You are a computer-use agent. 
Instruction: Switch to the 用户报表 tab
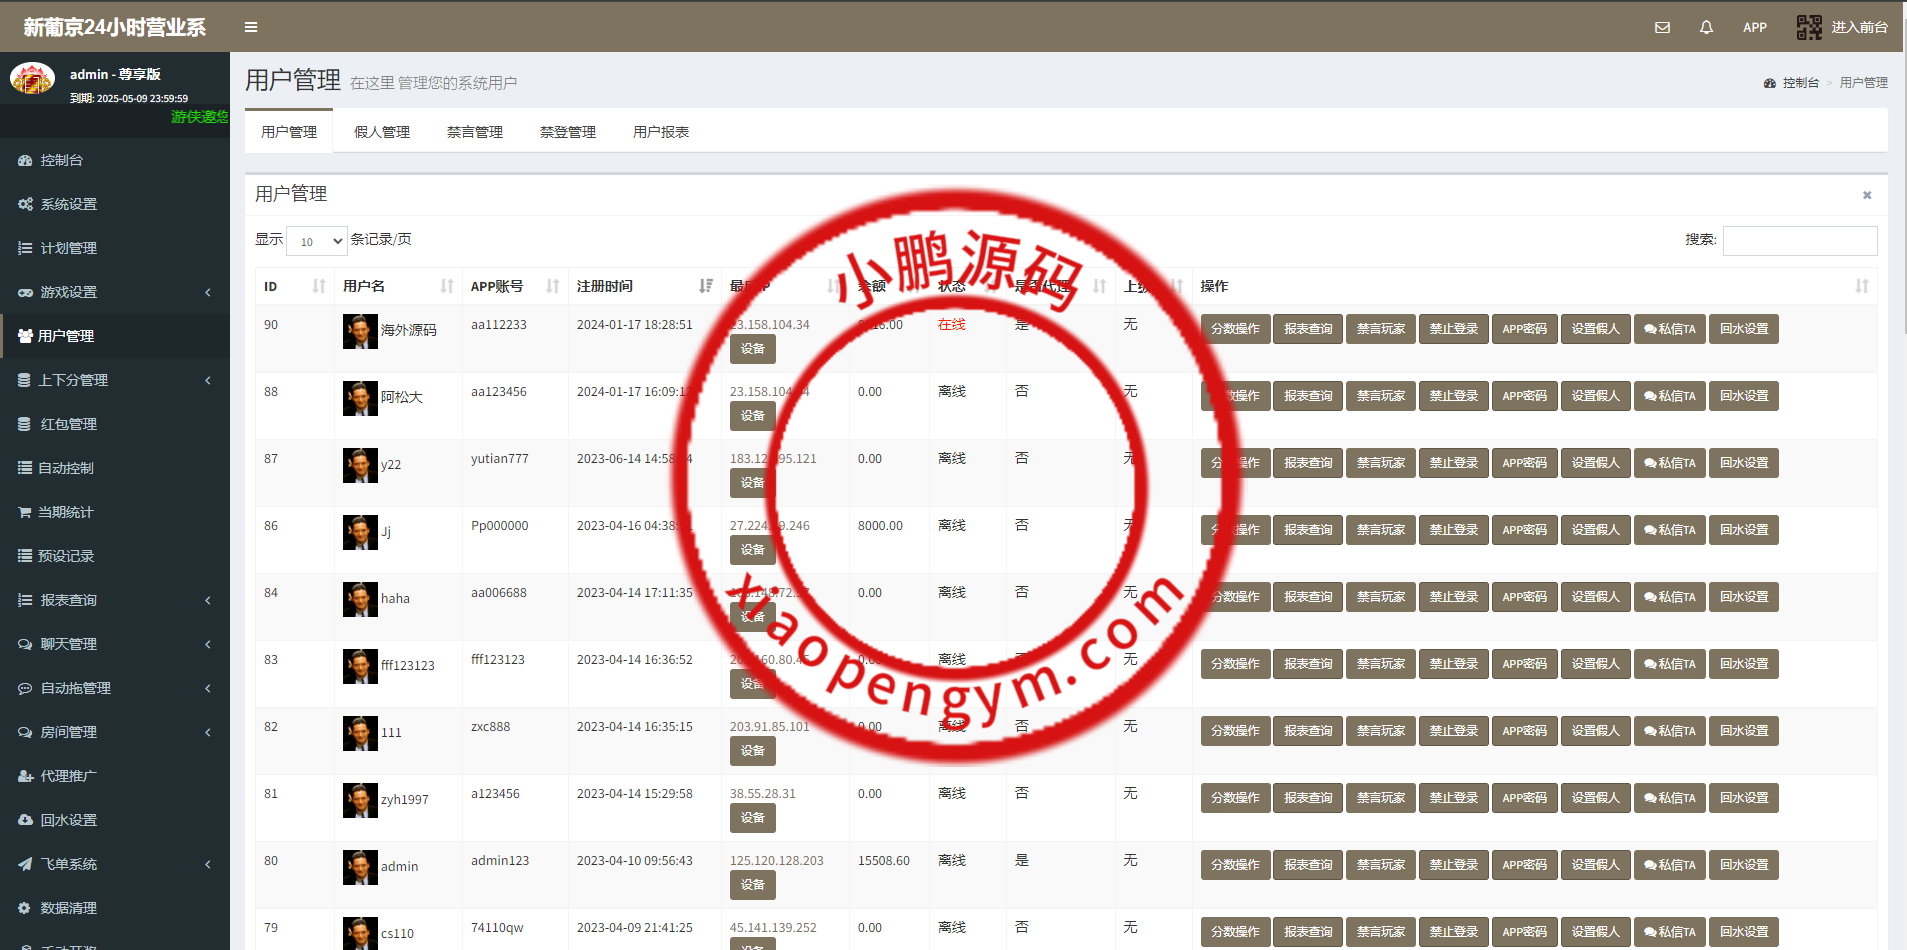(x=660, y=132)
